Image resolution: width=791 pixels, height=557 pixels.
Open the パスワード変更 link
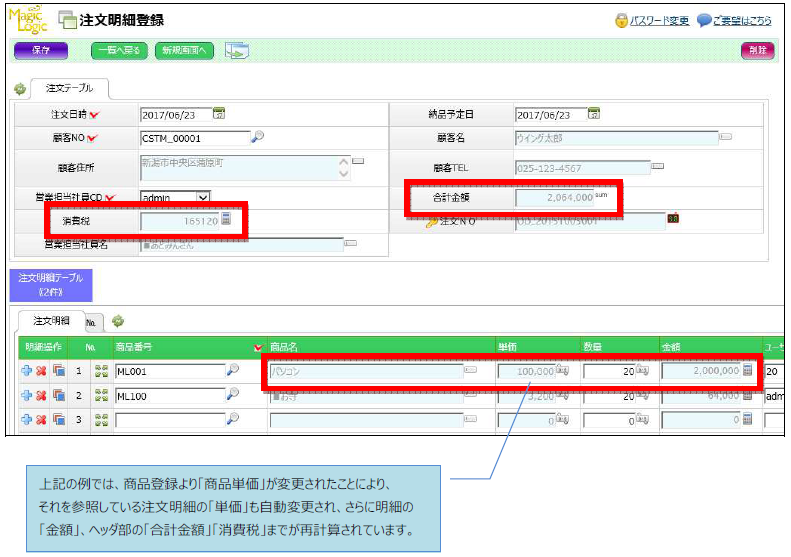pyautogui.click(x=658, y=21)
